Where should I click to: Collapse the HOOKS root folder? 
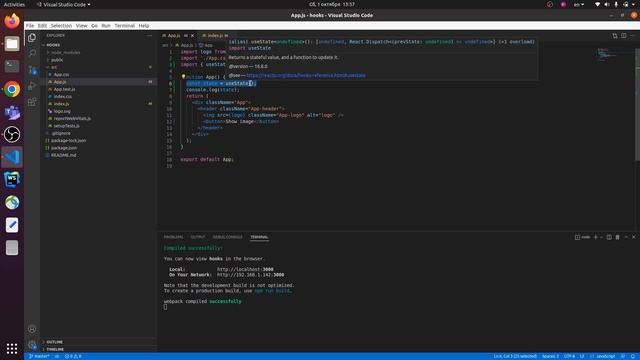[52, 45]
